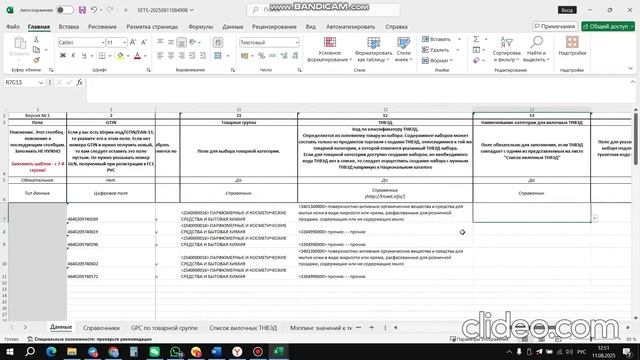The height and width of the screenshot is (360, 640).
Task: Expand the formula bar with chevron
Action: point(632,82)
